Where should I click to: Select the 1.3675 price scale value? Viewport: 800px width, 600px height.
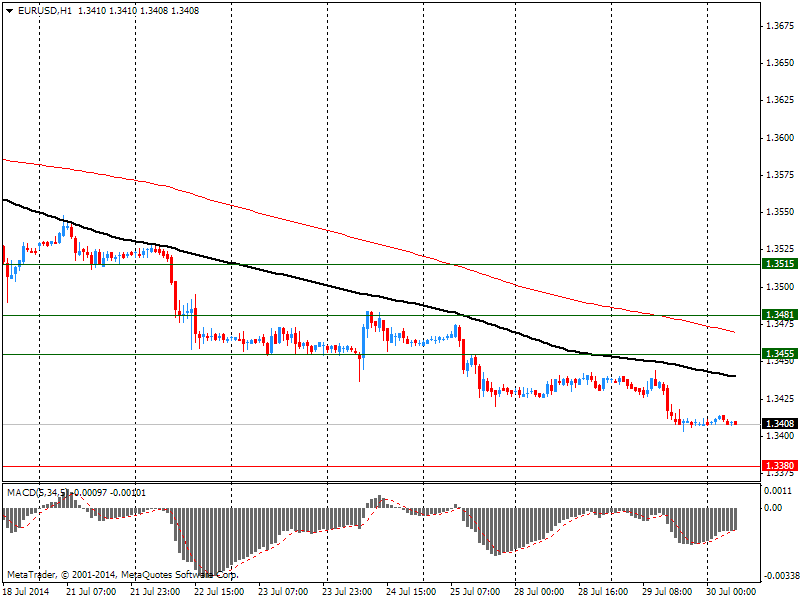point(781,26)
